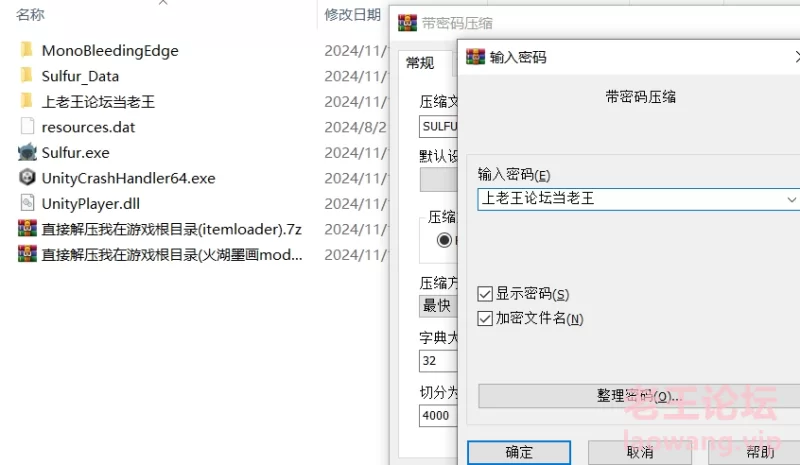Image resolution: width=800 pixels, height=465 pixels.
Task: Select the radio button under 压缩 group
Action: [444, 240]
